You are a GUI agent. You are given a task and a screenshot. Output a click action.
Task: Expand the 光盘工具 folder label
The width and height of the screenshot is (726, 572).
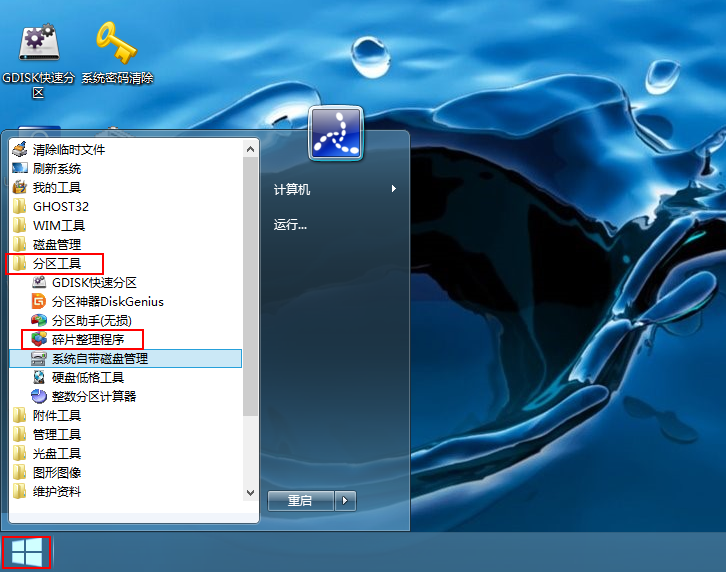[x=57, y=453]
